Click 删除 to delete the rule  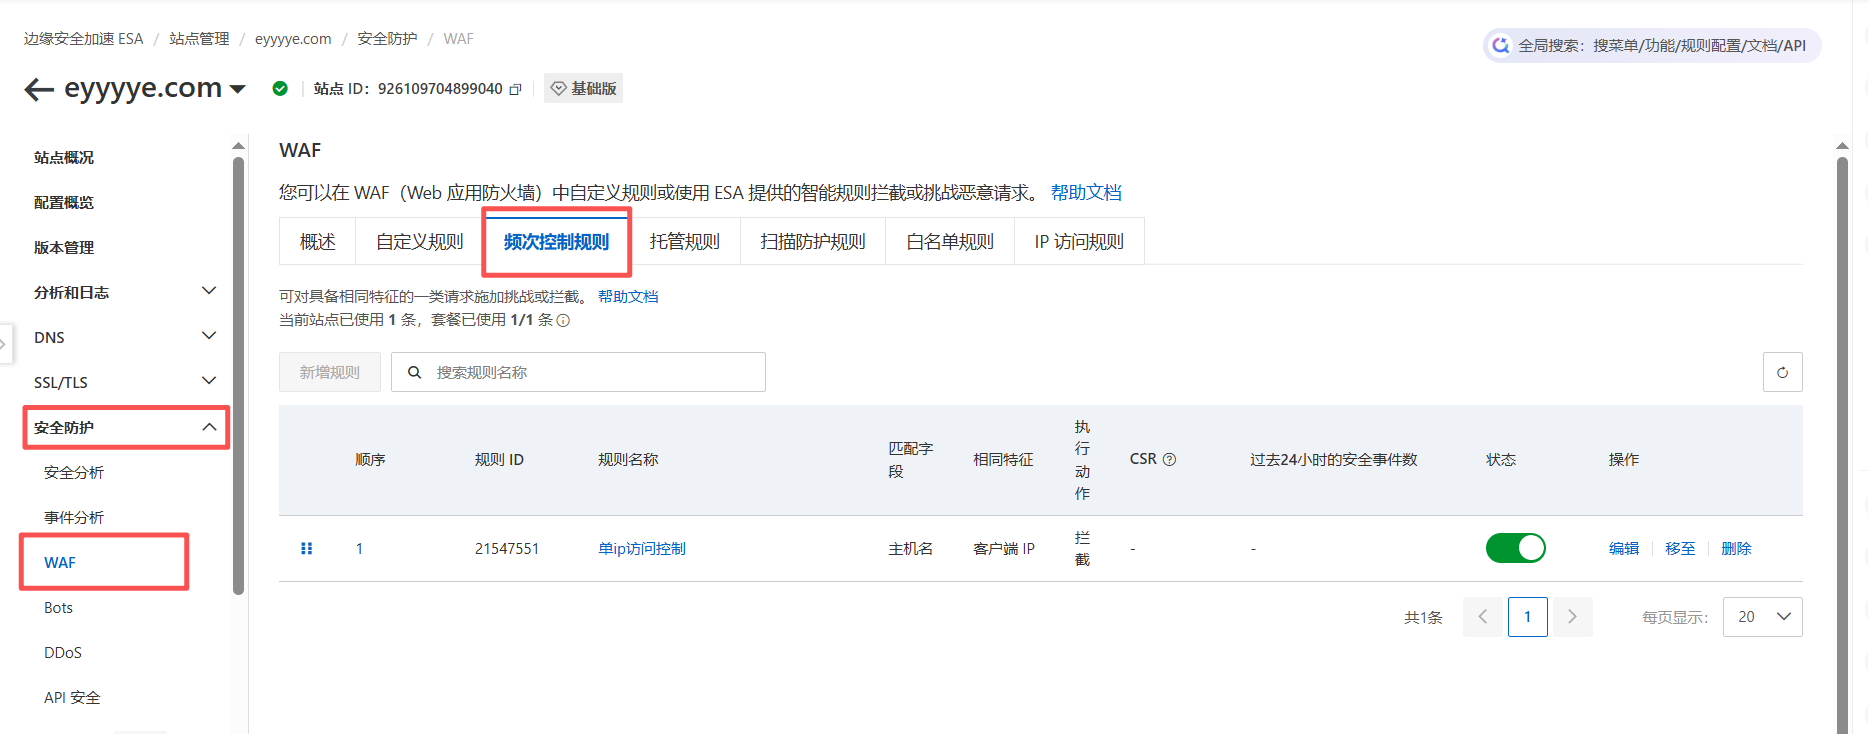[1735, 548]
